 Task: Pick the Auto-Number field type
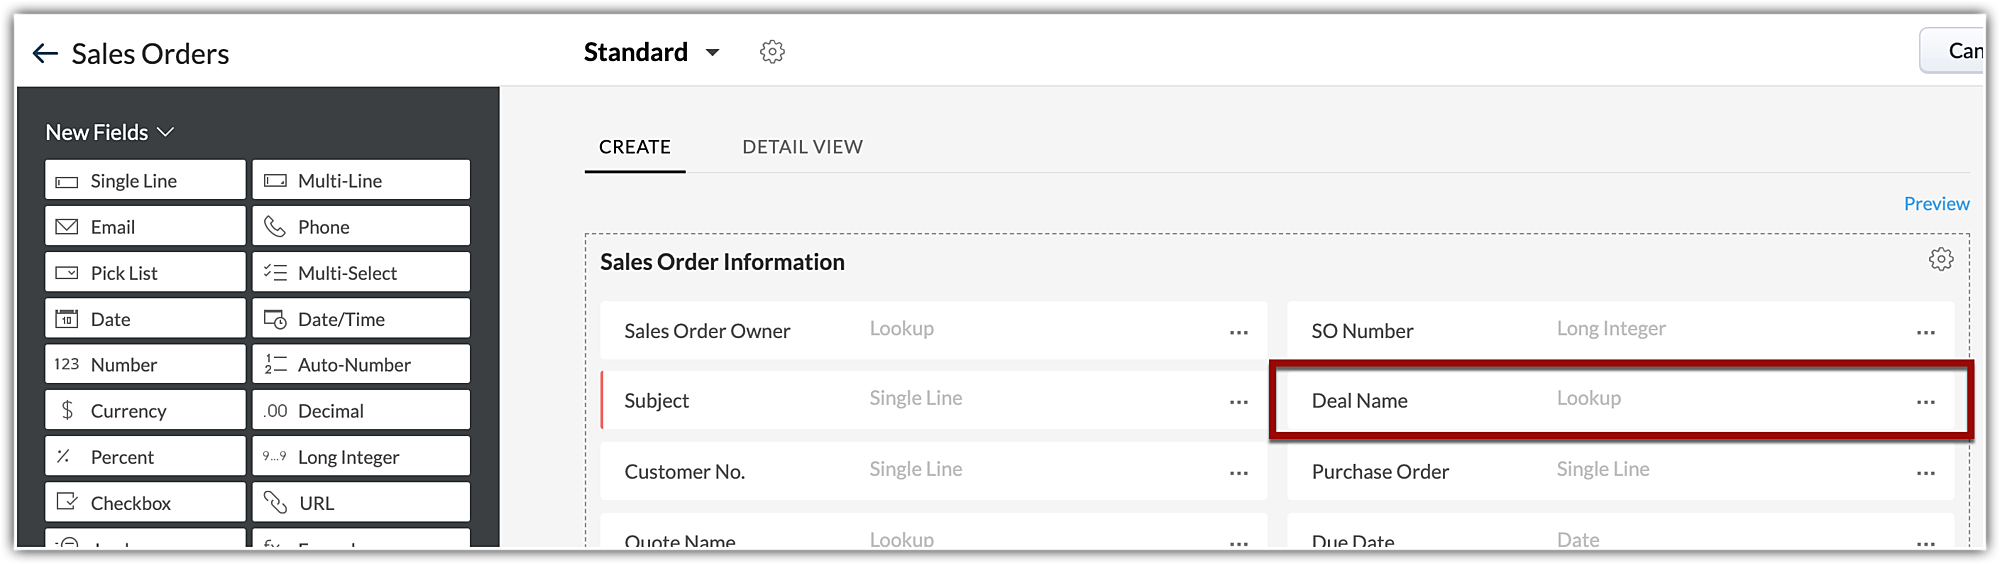[x=360, y=365]
